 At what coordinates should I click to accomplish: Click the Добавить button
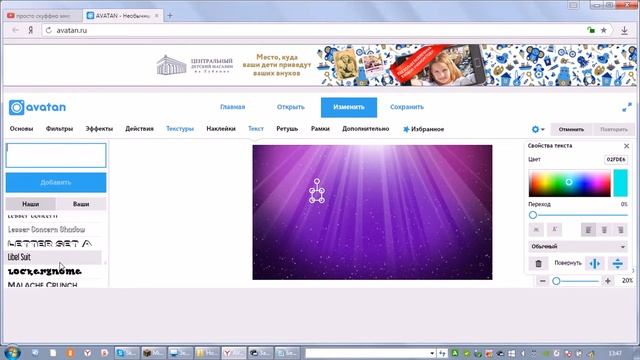coord(56,182)
